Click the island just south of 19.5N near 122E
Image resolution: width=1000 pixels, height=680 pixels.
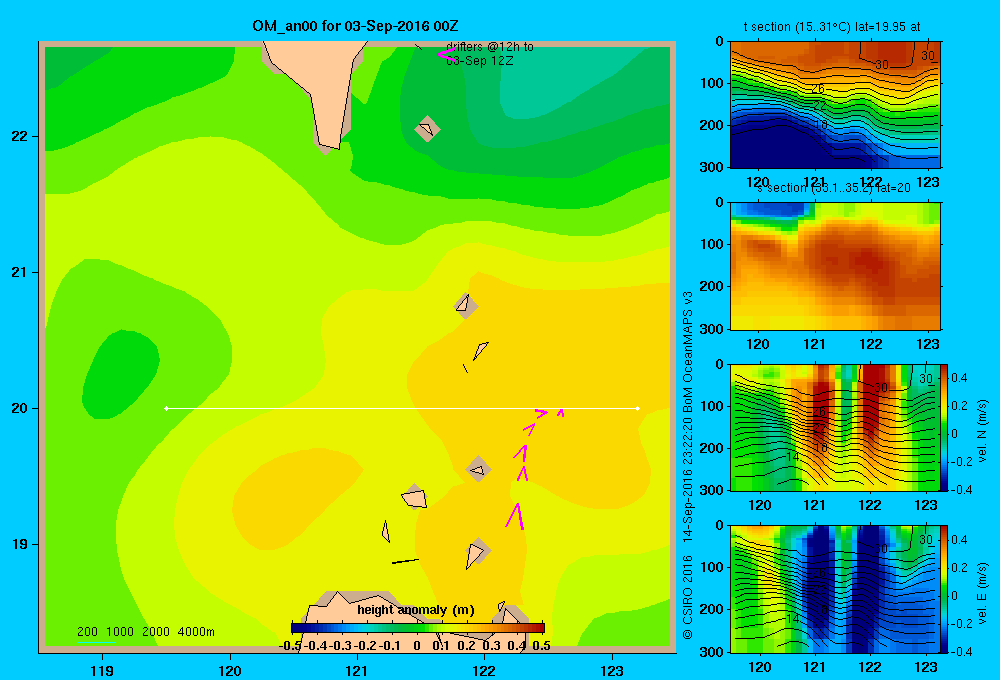coord(478,469)
